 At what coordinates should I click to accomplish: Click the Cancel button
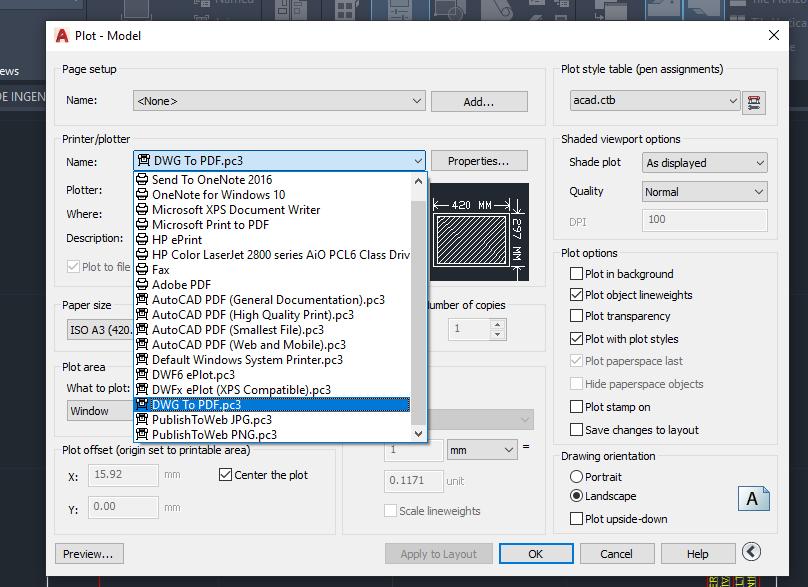[617, 554]
